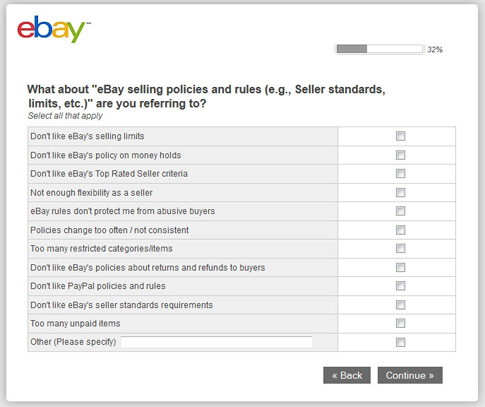
Task: Go to the previous page with Back
Action: click(x=347, y=375)
